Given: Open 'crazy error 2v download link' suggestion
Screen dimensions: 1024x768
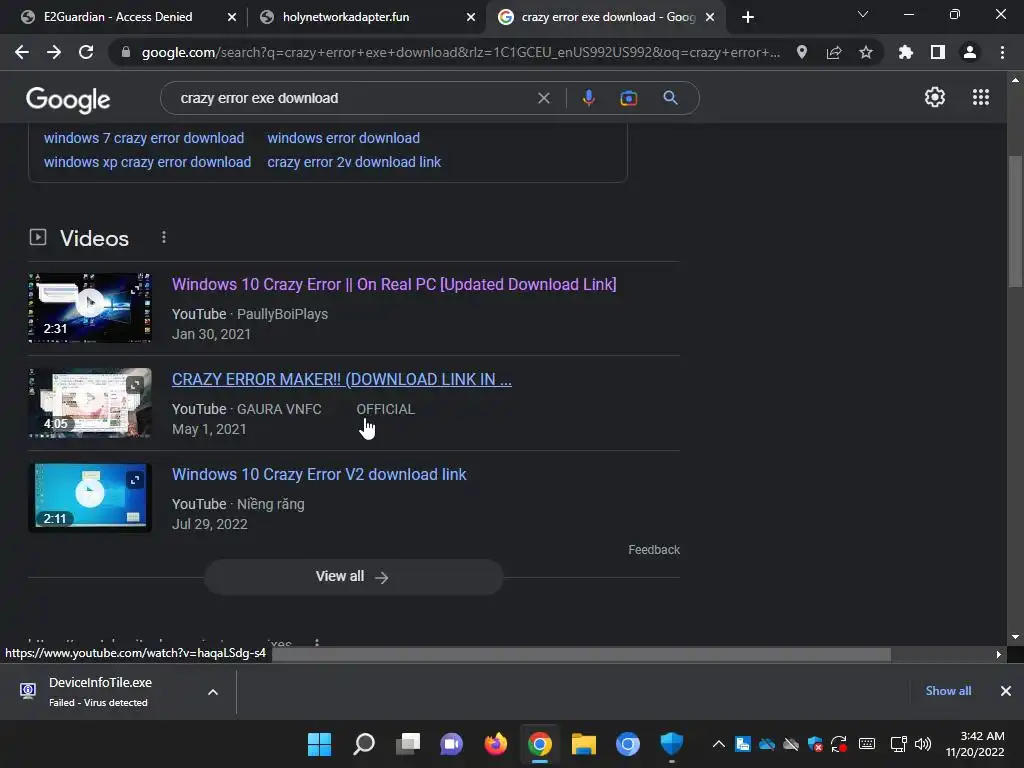Looking at the screenshot, I should click(x=354, y=162).
